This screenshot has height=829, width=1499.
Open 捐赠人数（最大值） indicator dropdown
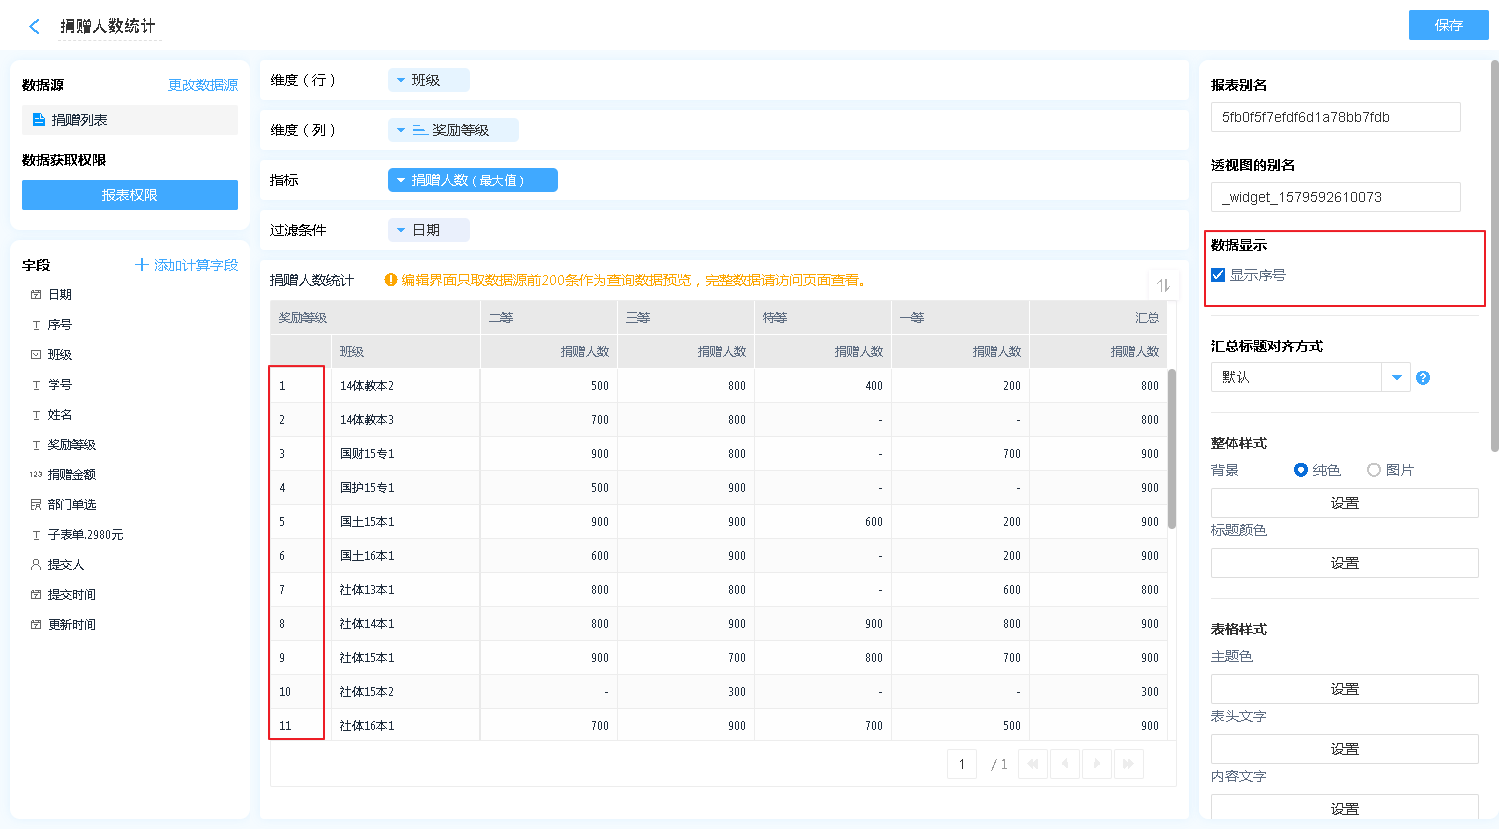(401, 180)
